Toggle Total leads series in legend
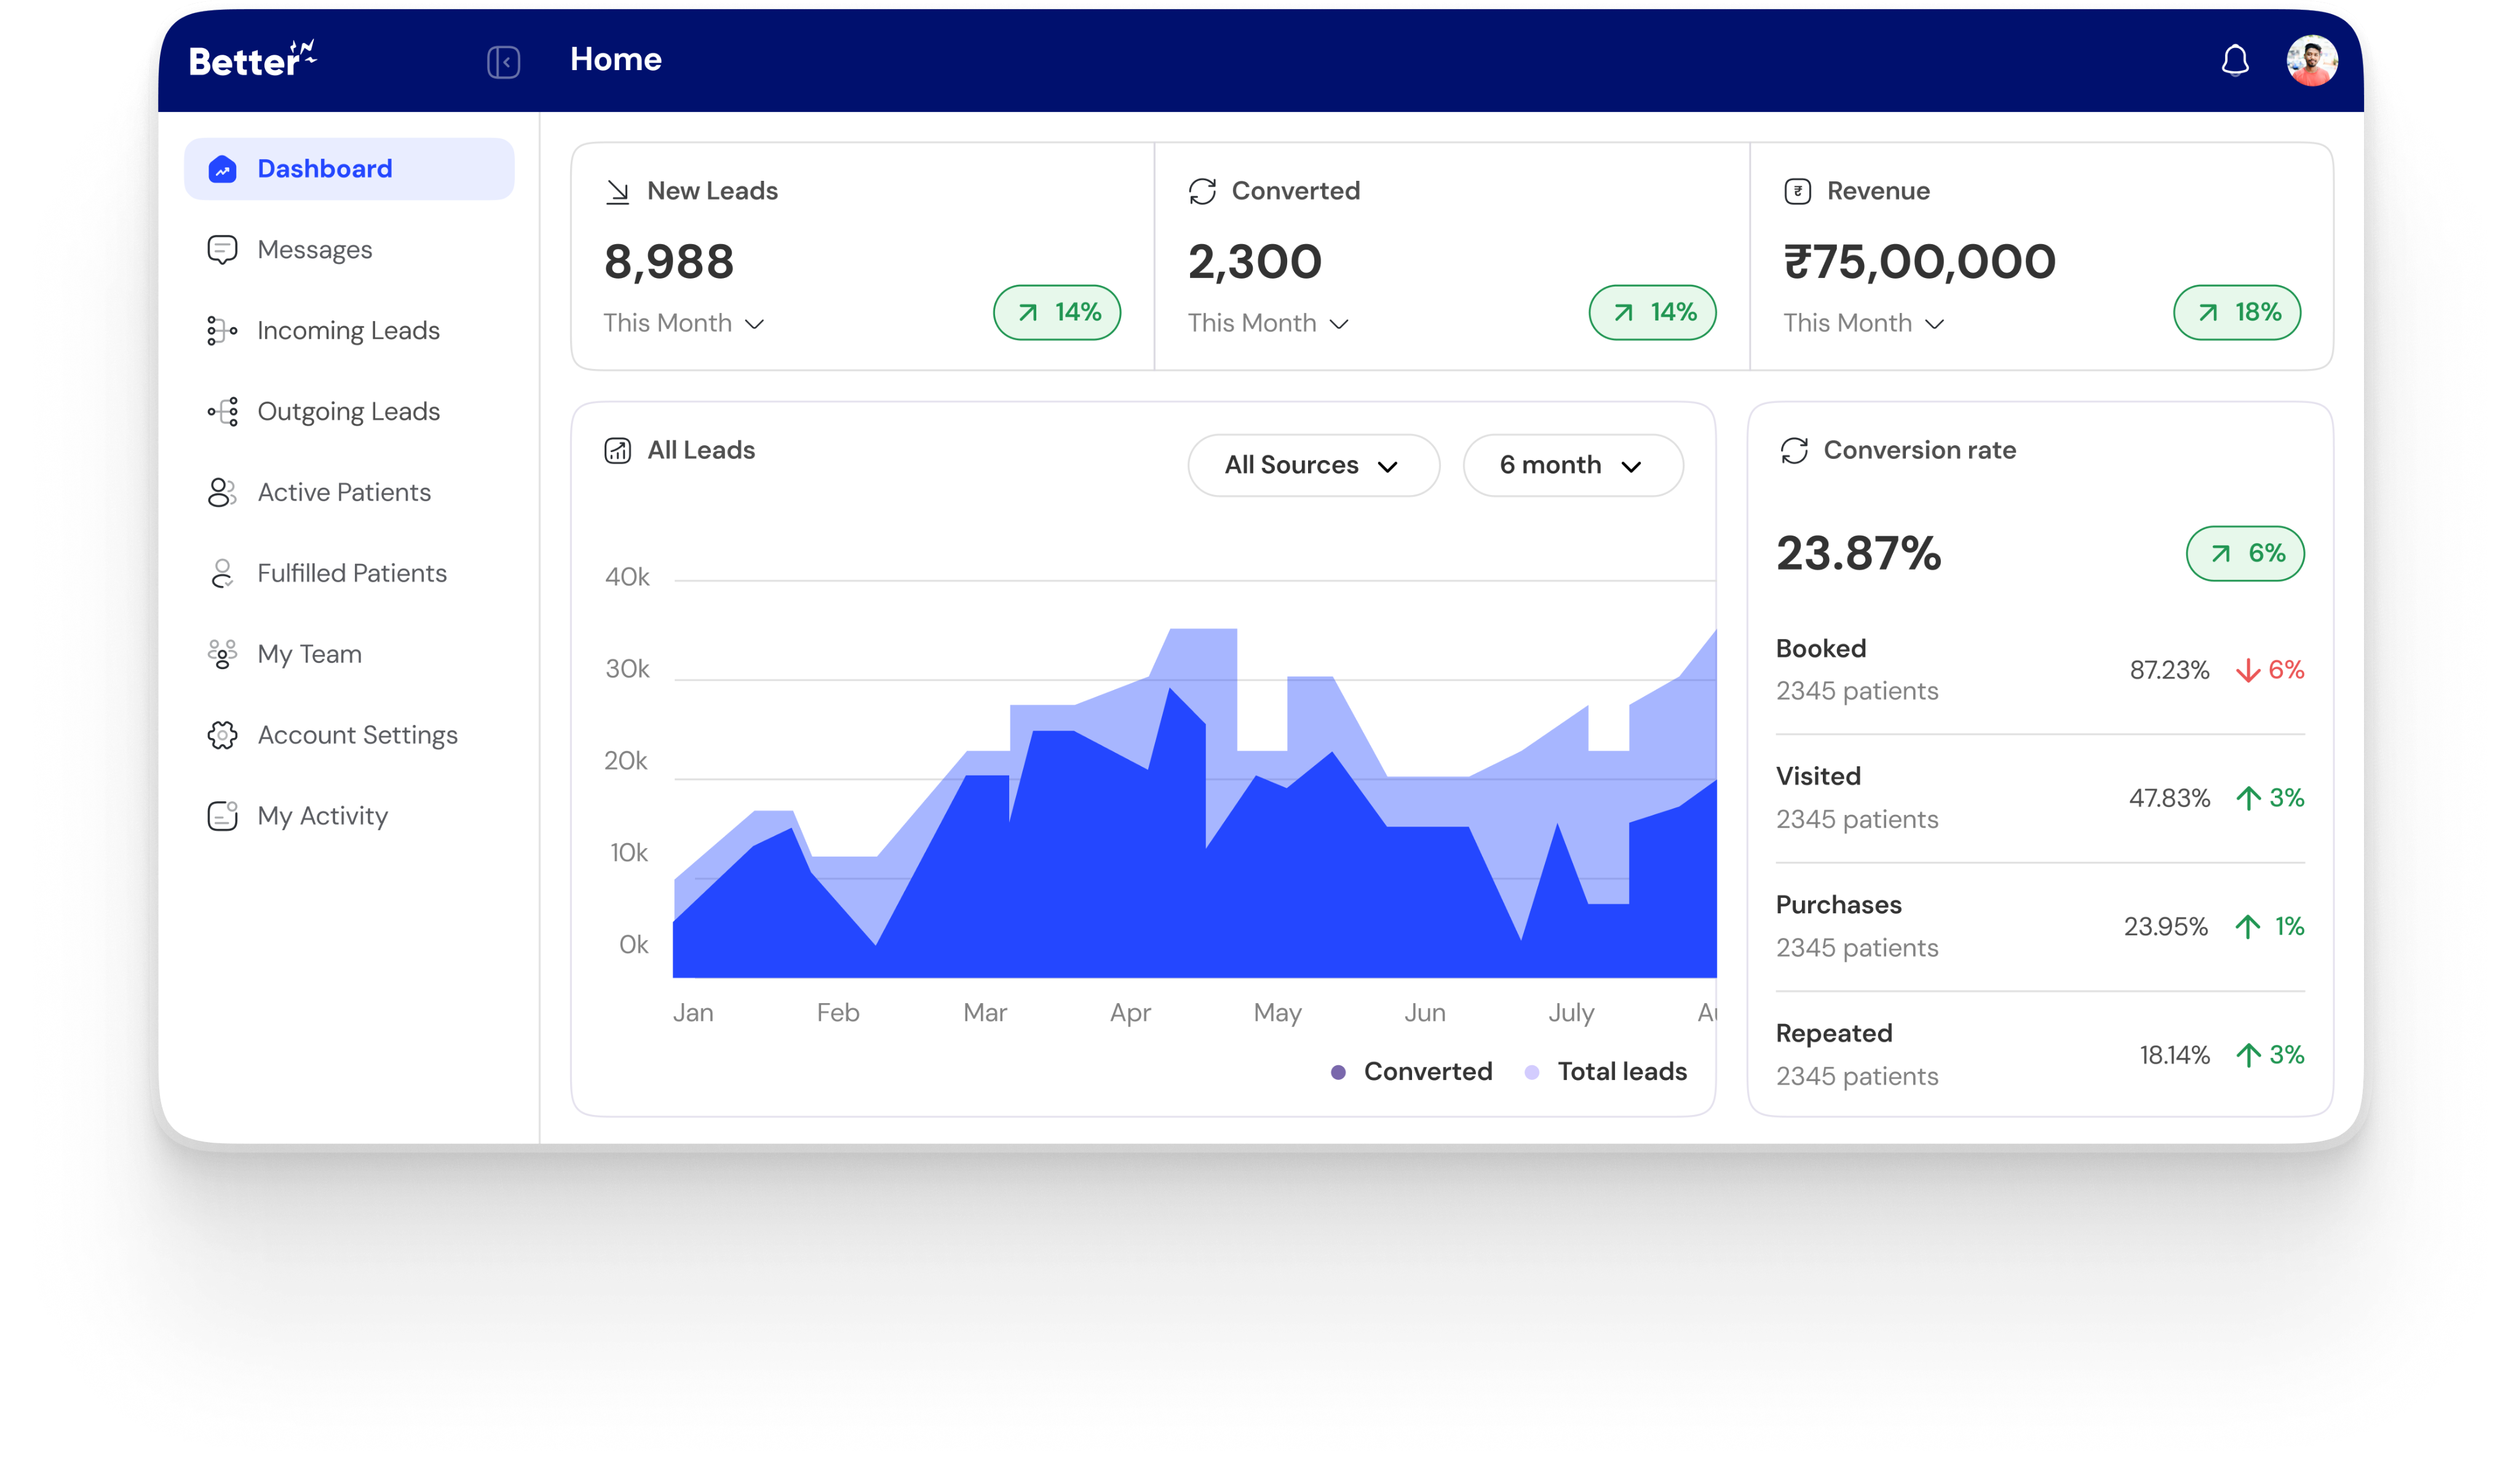This screenshot has width=2519, height=1484. coord(1606,1072)
